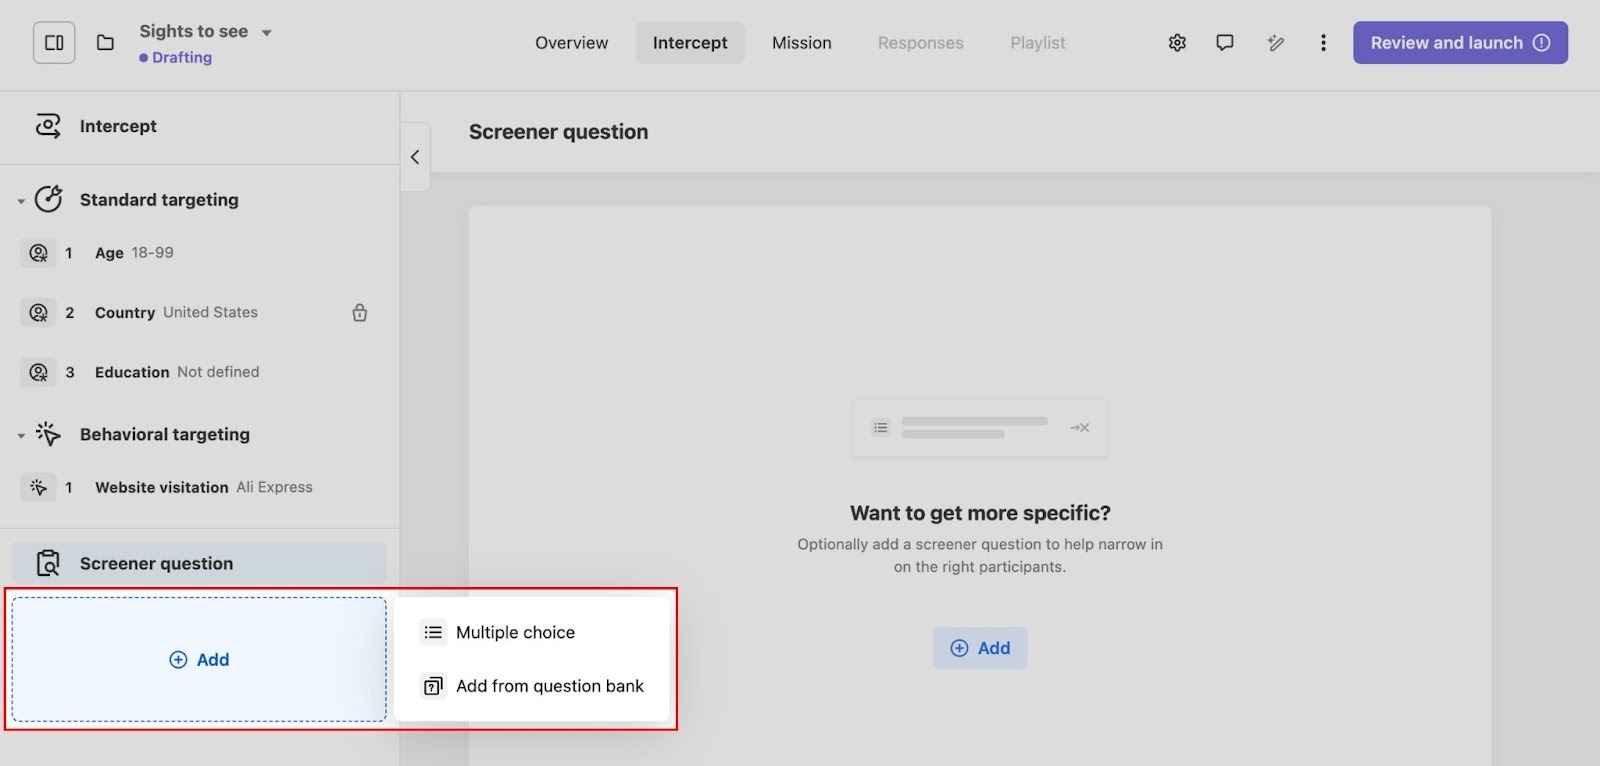Collapse the Behavioral targeting section
The height and width of the screenshot is (766, 1600).
21,436
